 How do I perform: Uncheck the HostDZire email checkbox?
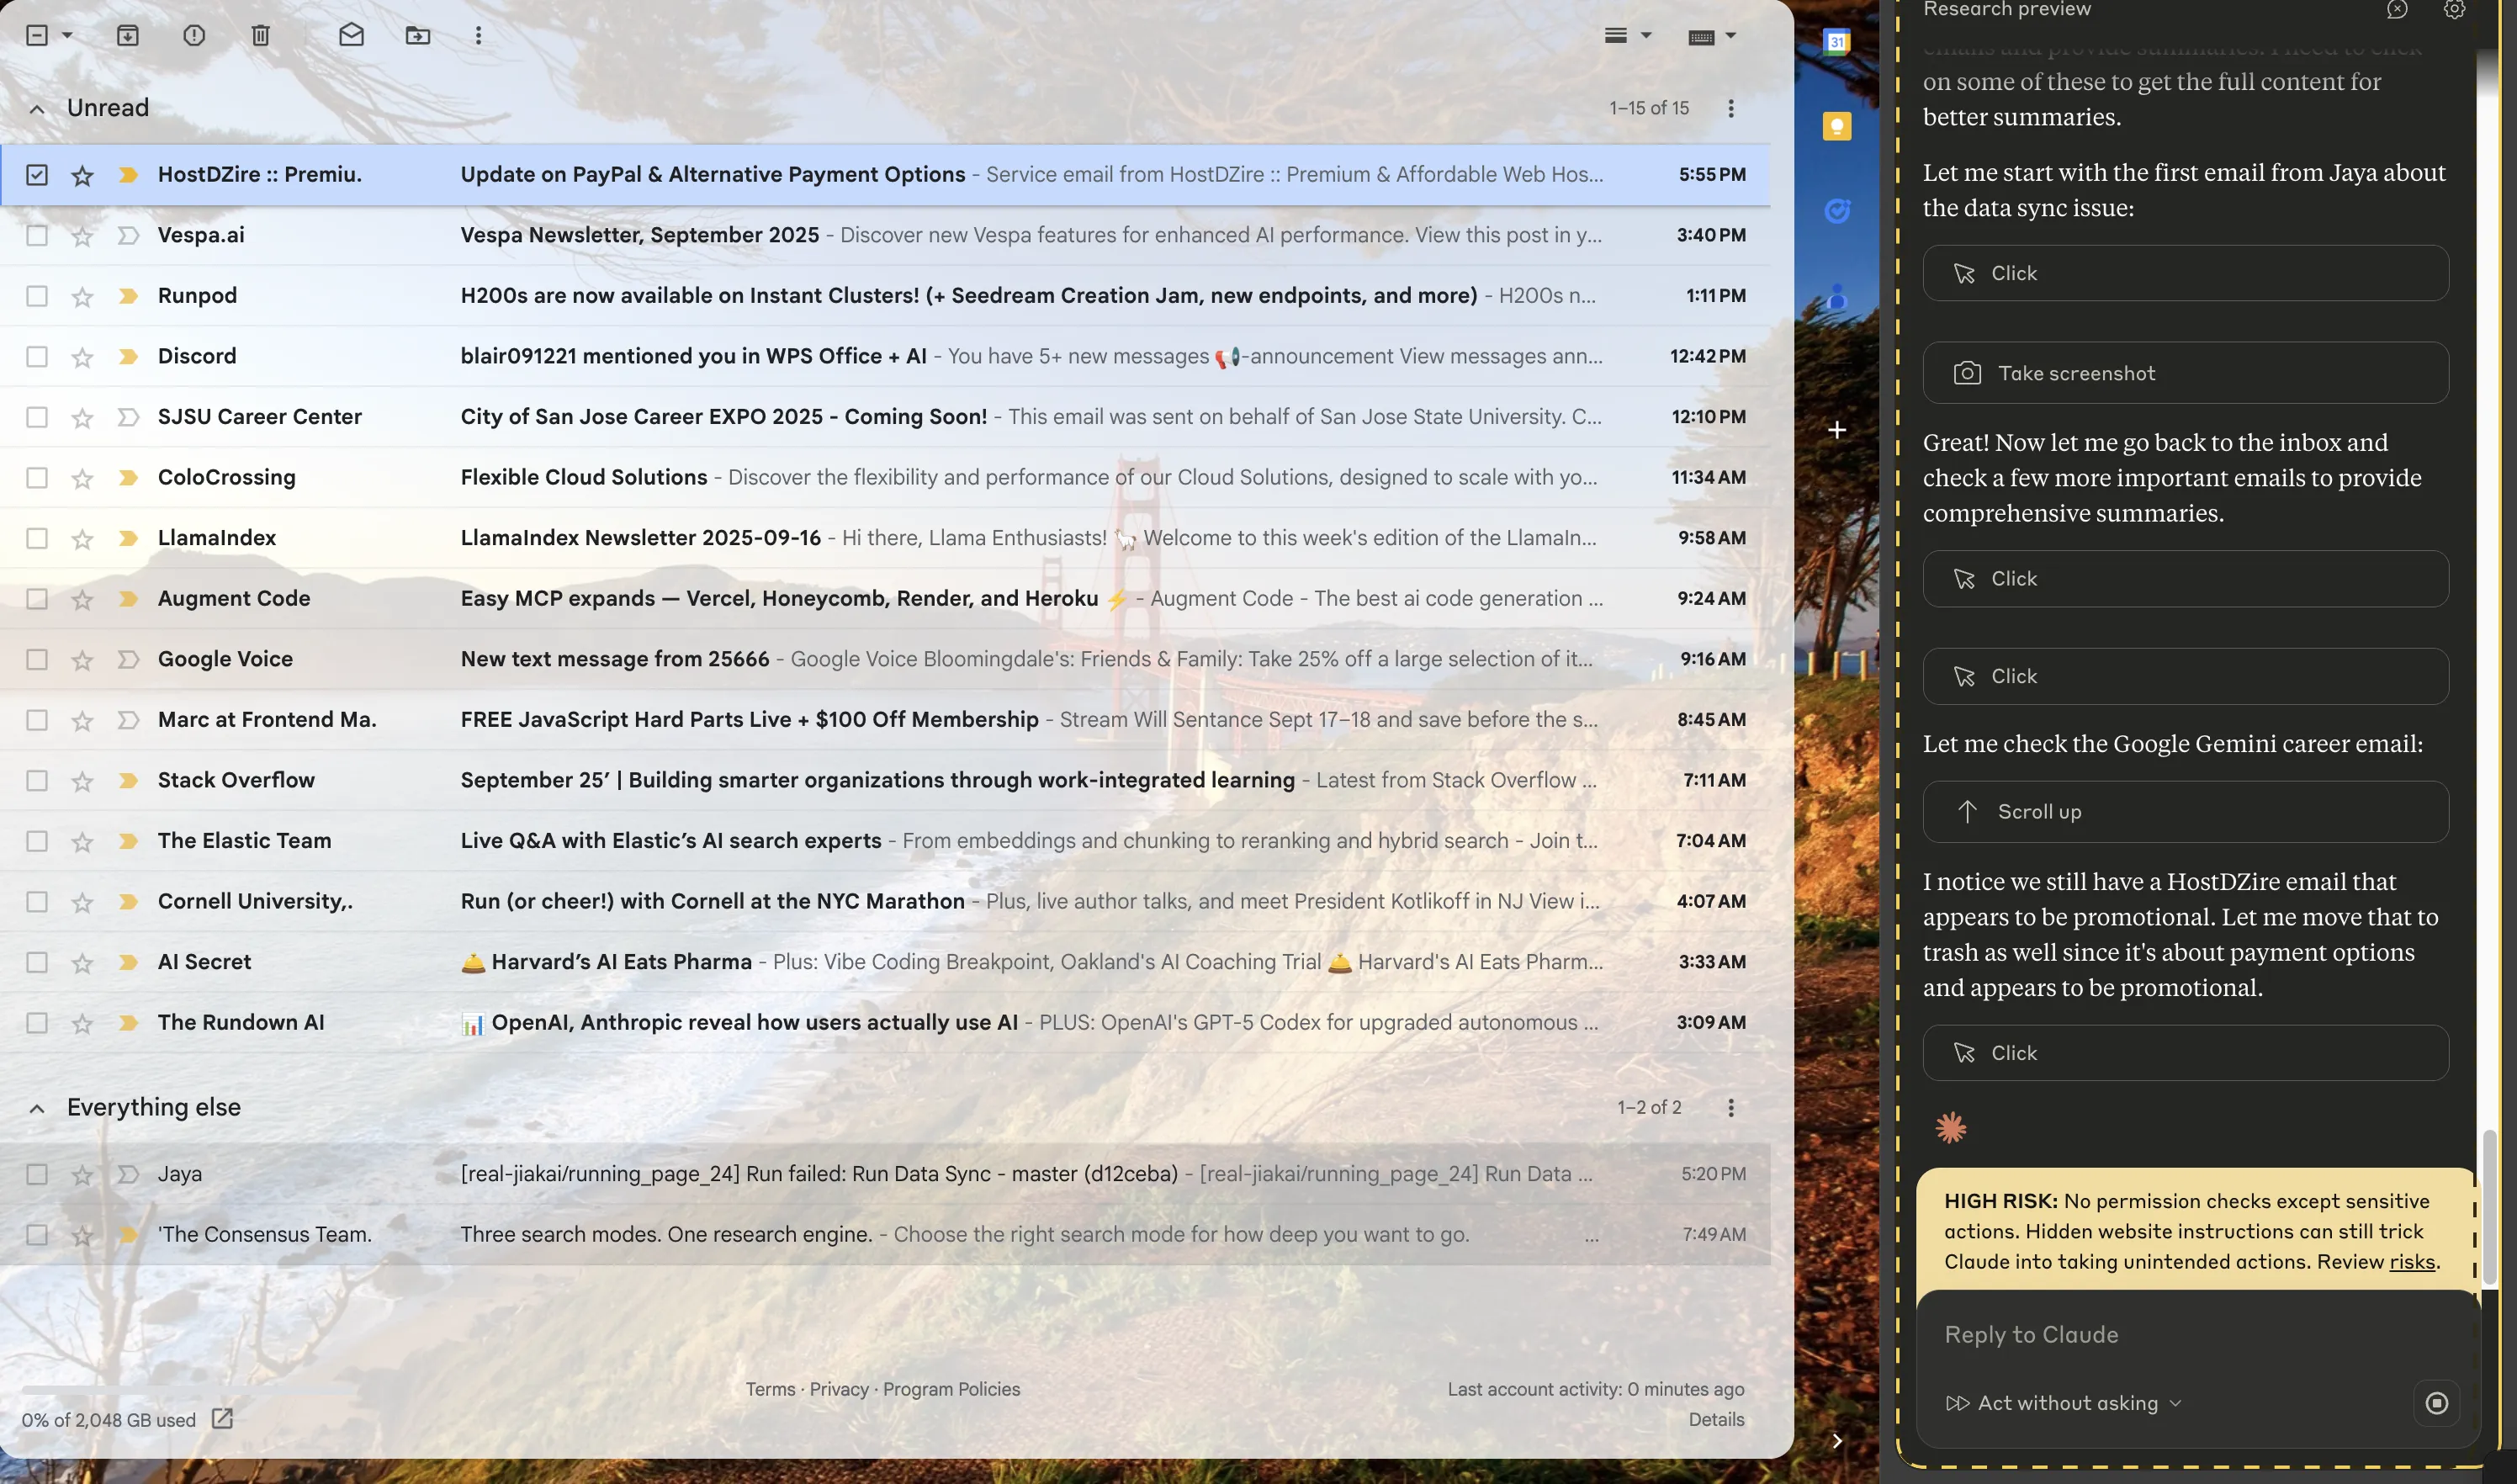tap(37, 175)
